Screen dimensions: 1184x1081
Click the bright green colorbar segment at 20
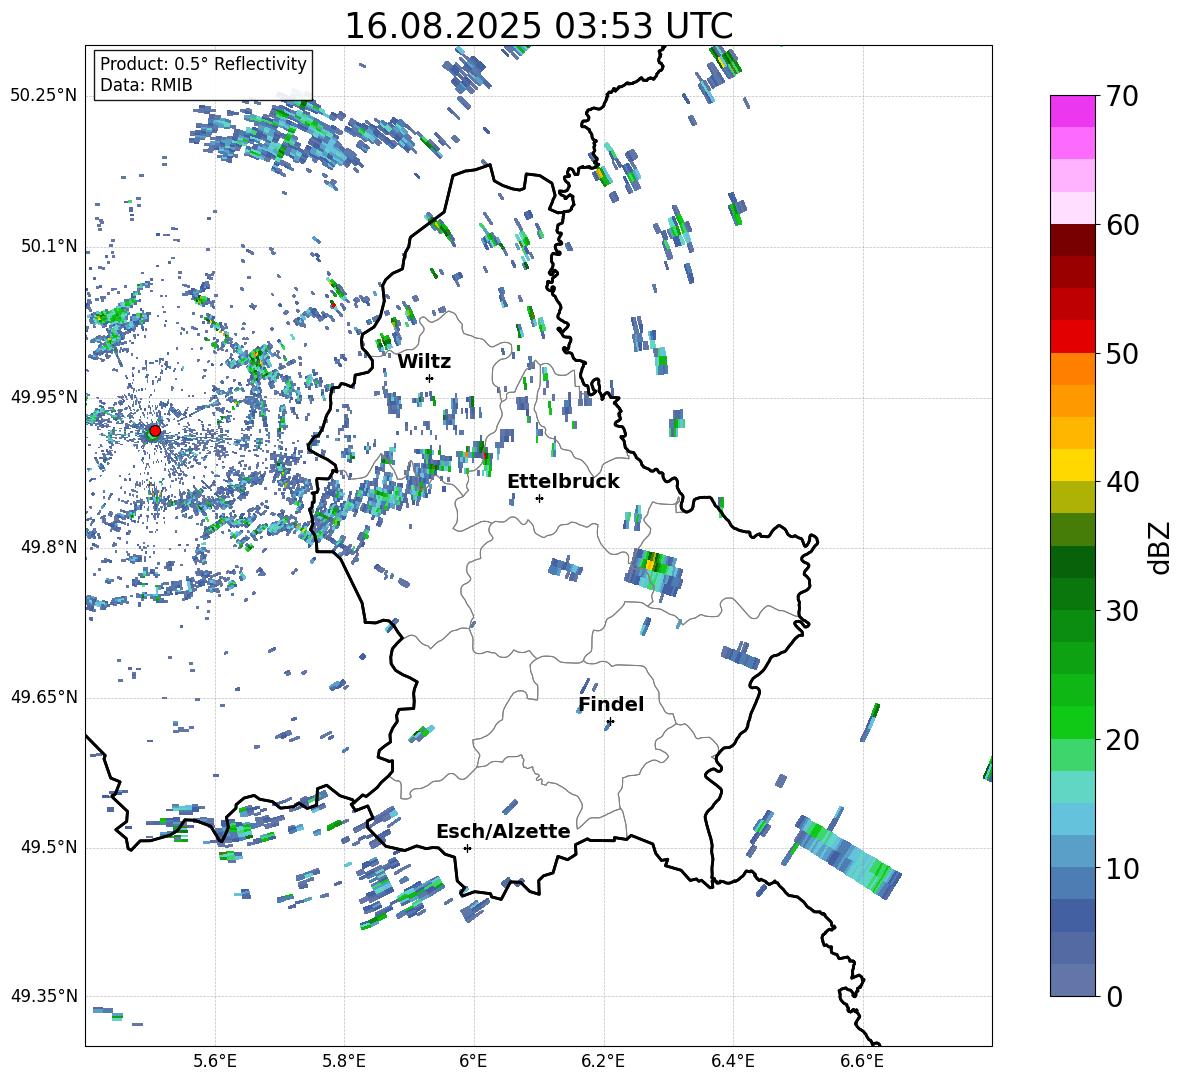click(1072, 722)
